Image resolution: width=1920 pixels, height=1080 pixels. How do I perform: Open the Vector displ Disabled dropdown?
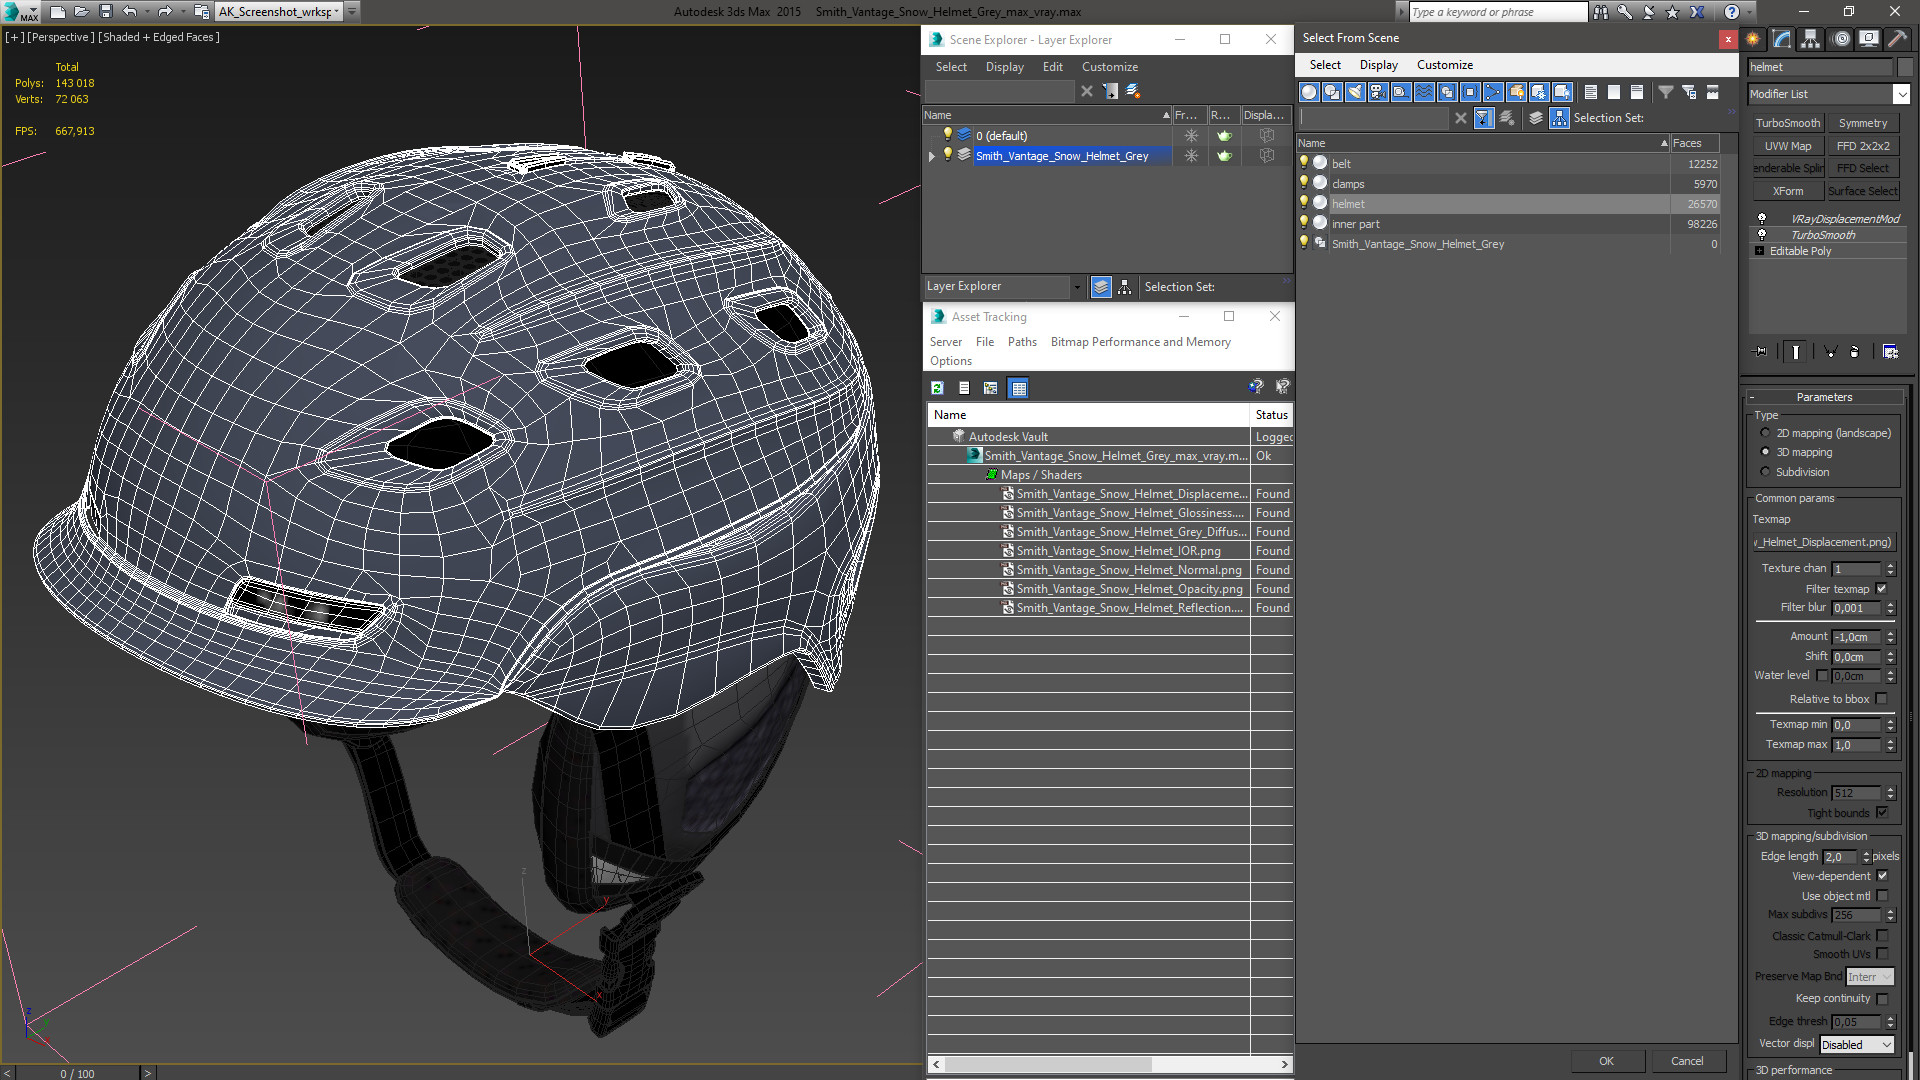(x=1856, y=1044)
